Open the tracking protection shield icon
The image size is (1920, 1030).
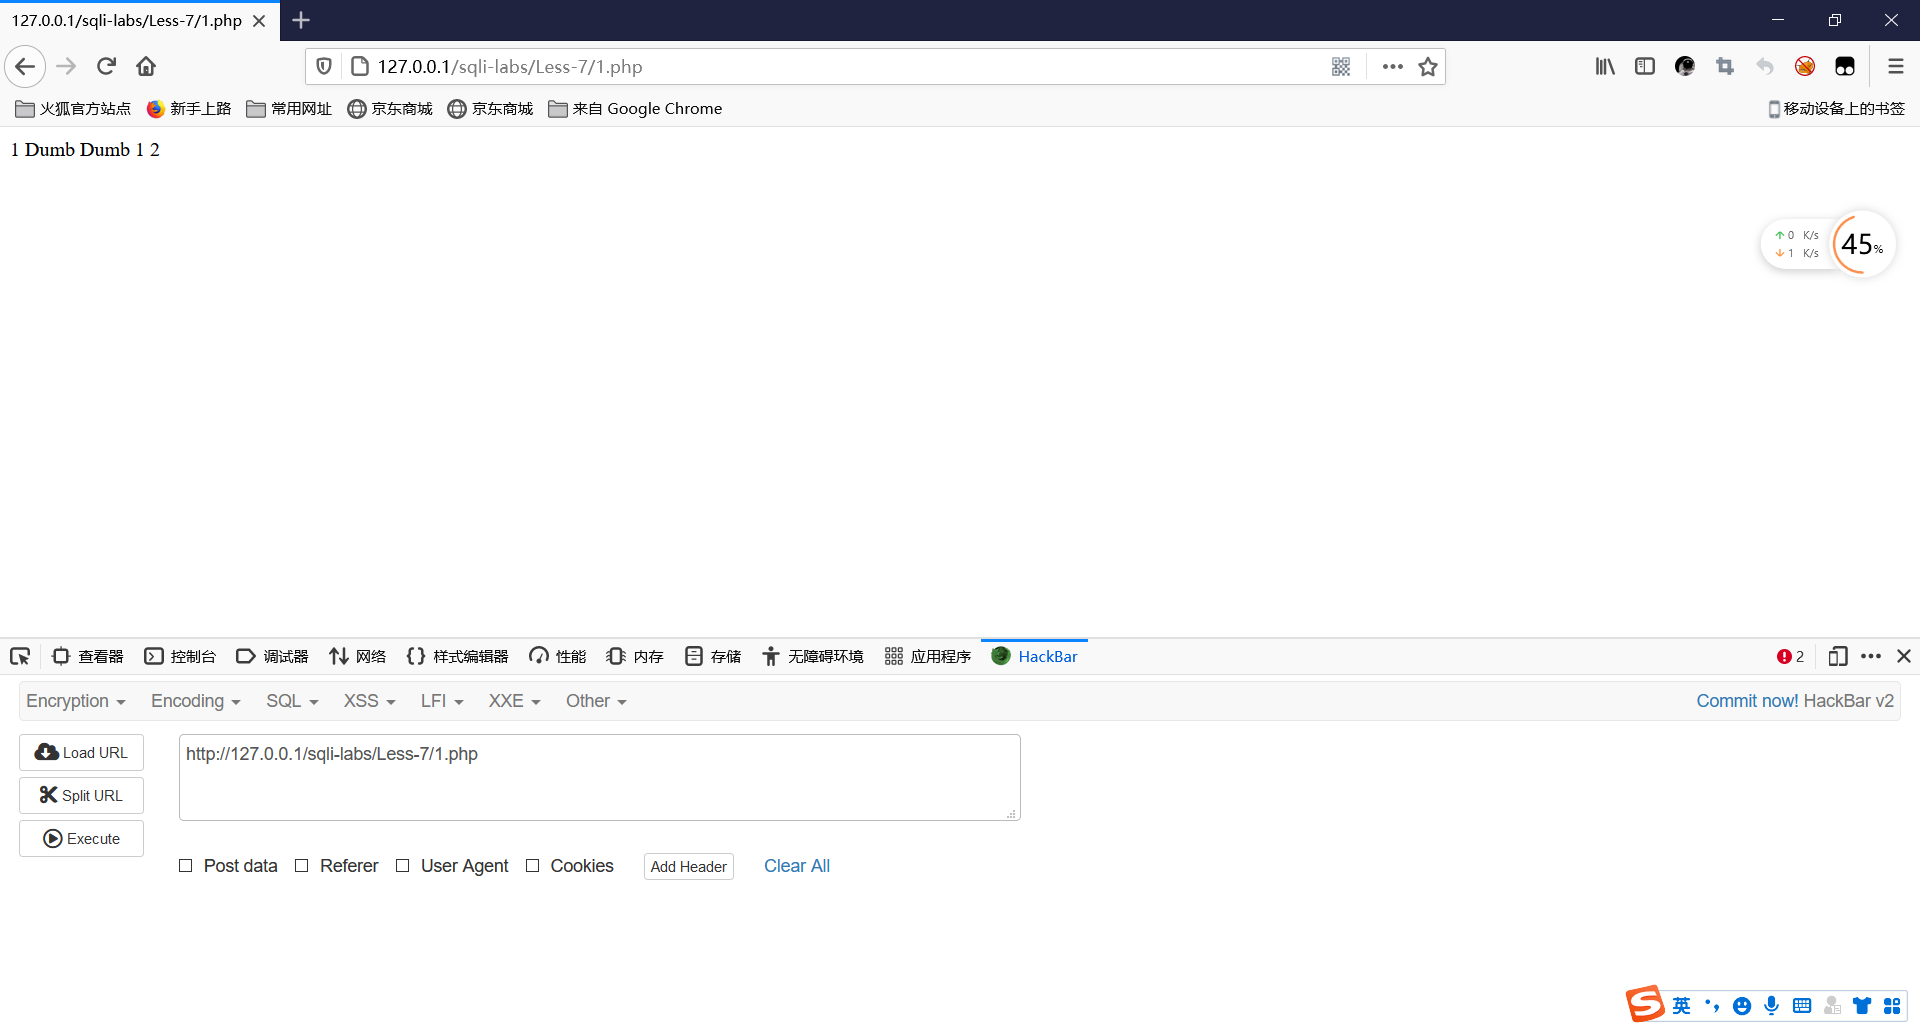click(324, 67)
